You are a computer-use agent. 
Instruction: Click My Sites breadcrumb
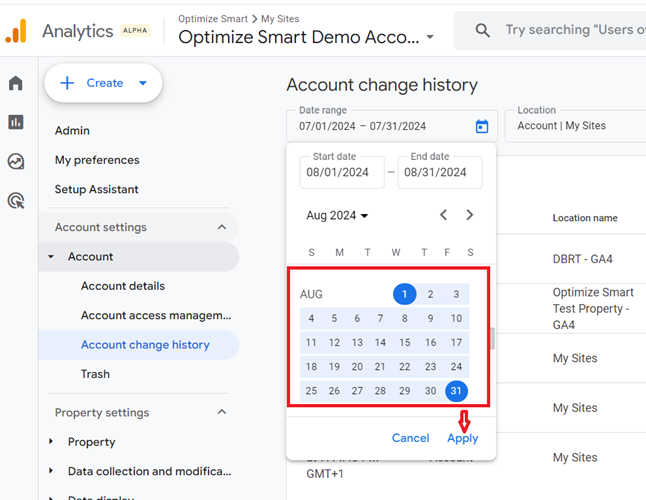(280, 19)
